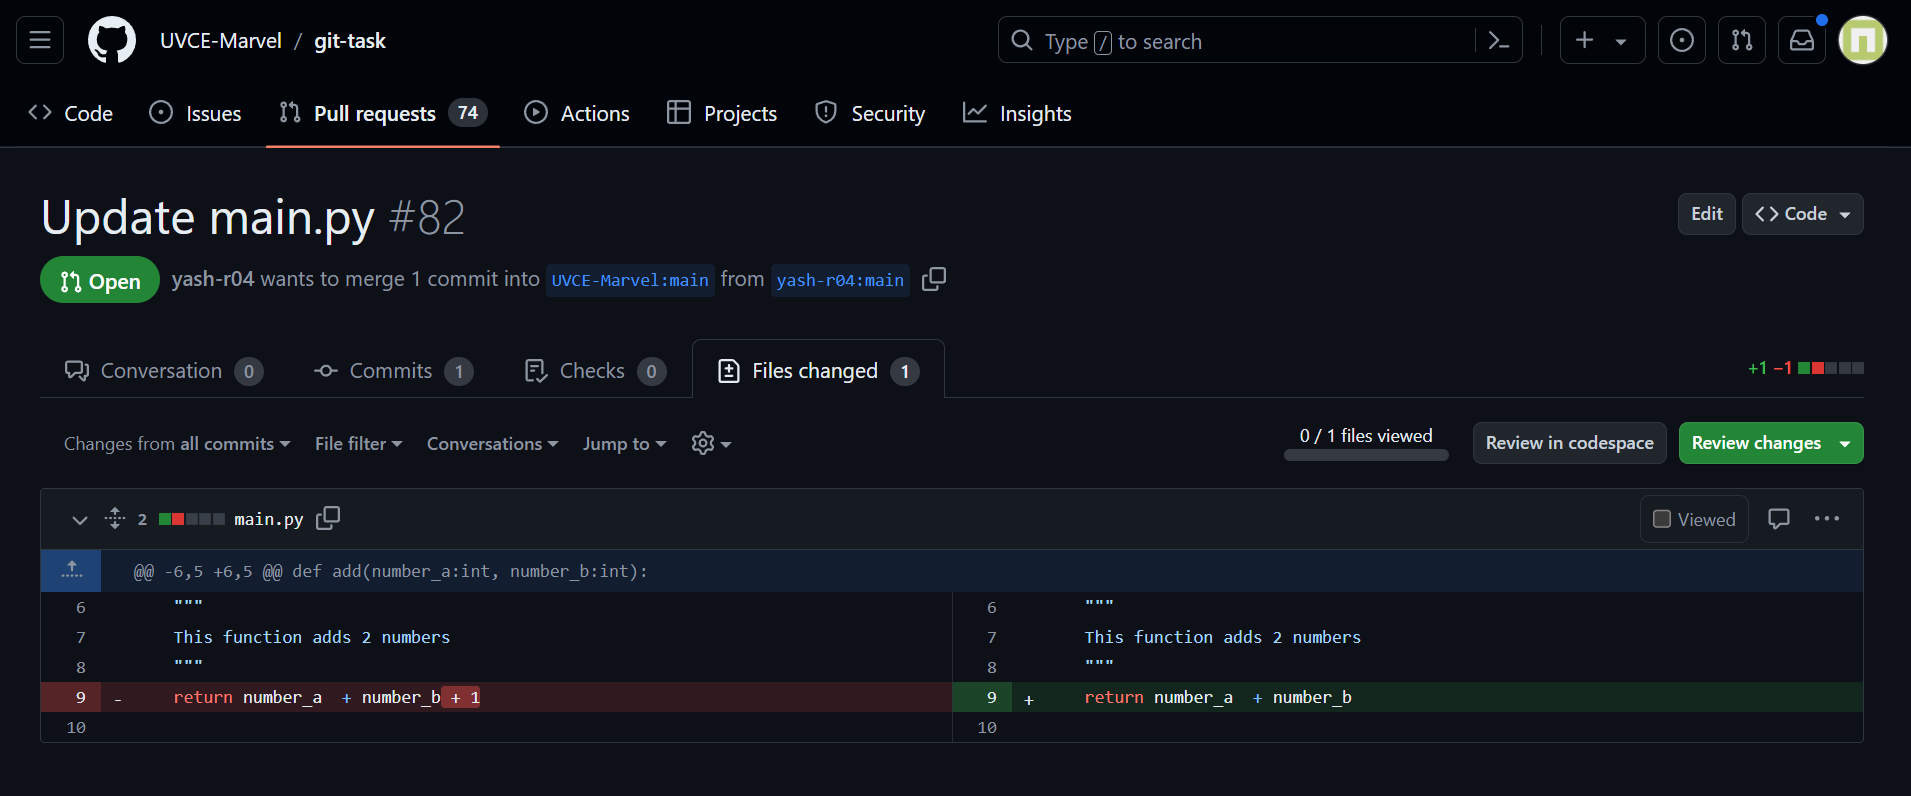This screenshot has width=1911, height=796.
Task: Open the Pull requests tab
Action: [x=383, y=113]
